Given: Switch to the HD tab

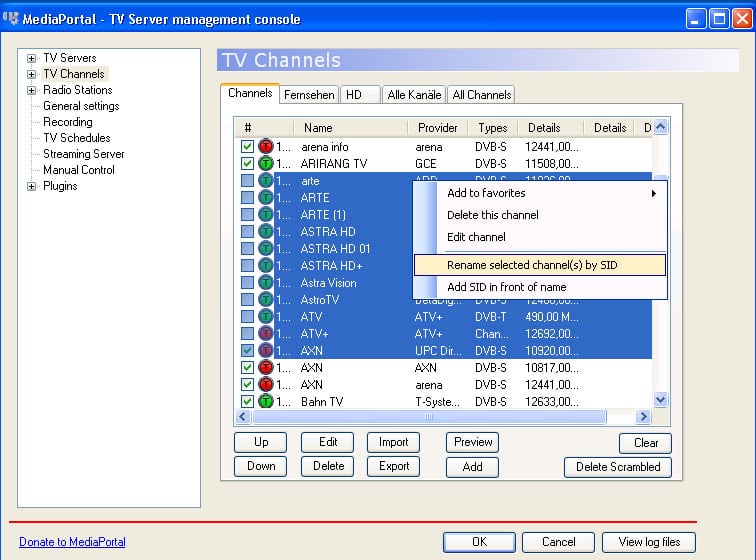Looking at the screenshot, I should pyautogui.click(x=360, y=95).
